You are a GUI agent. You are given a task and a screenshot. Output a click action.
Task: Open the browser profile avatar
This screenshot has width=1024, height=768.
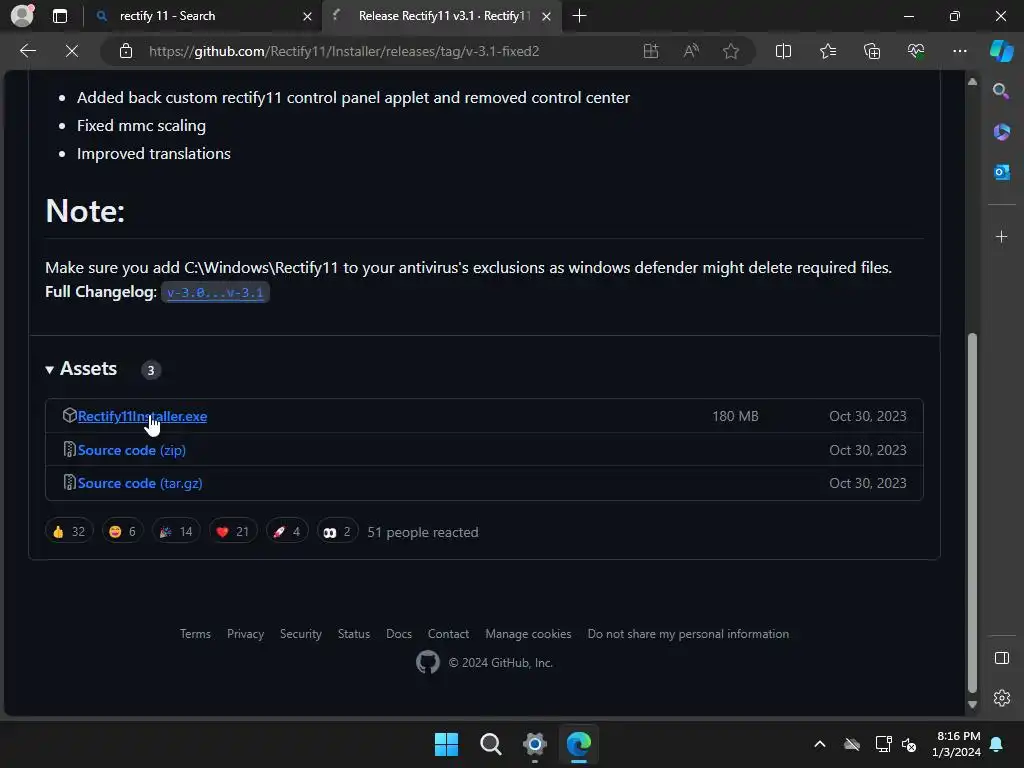click(x=22, y=15)
